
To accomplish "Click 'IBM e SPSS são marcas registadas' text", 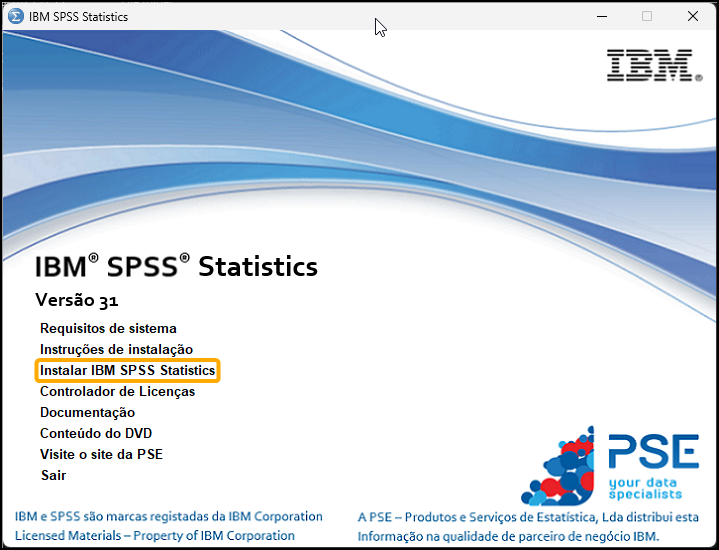I will pos(111,517).
